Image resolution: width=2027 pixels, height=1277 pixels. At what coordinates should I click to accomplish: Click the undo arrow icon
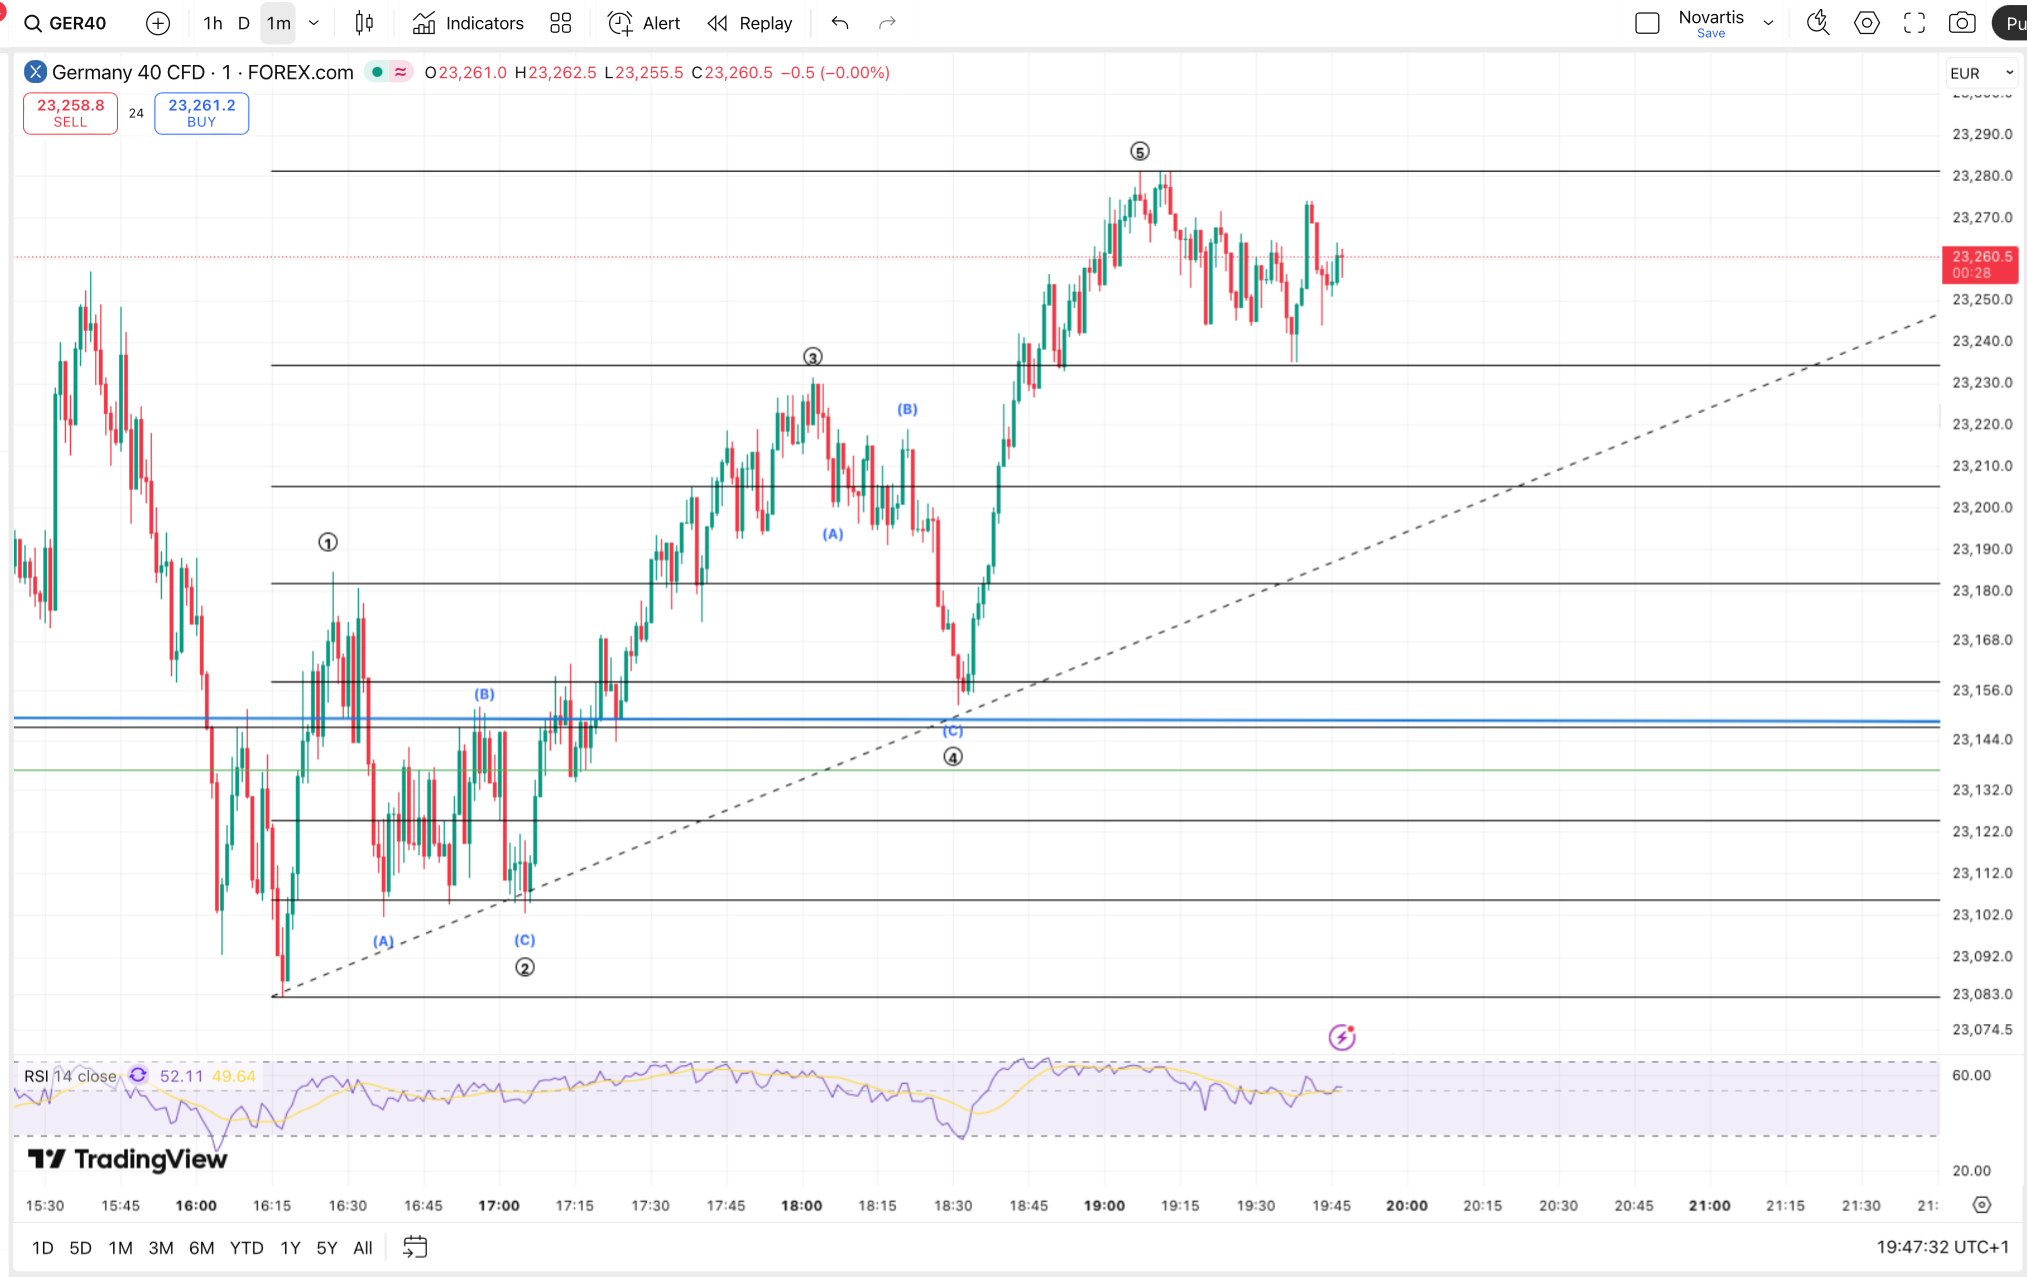[840, 23]
